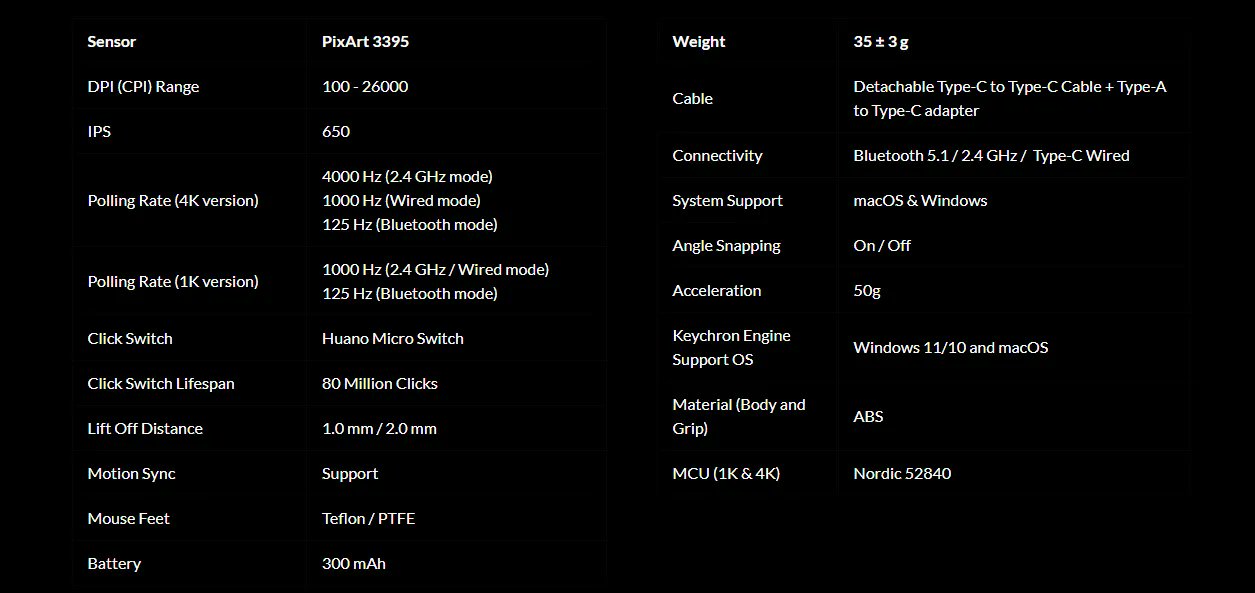Click the IPS value 650
Image resolution: width=1255 pixels, height=593 pixels.
(x=336, y=132)
